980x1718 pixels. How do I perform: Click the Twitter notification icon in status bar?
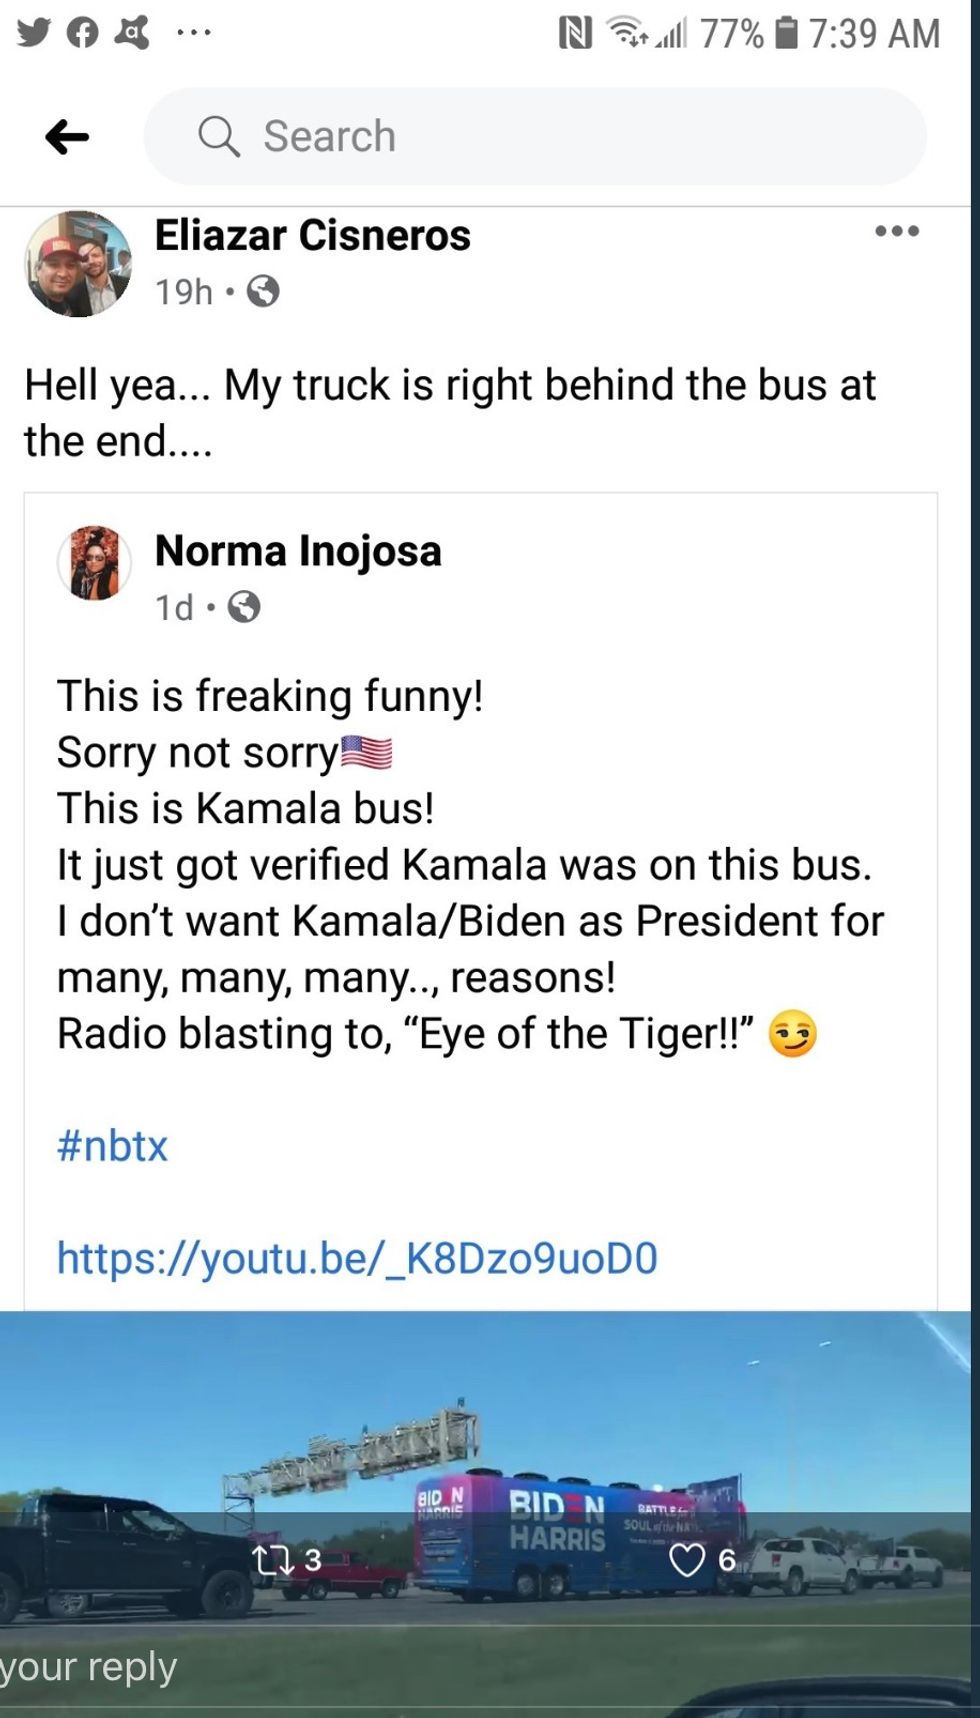point(33,33)
